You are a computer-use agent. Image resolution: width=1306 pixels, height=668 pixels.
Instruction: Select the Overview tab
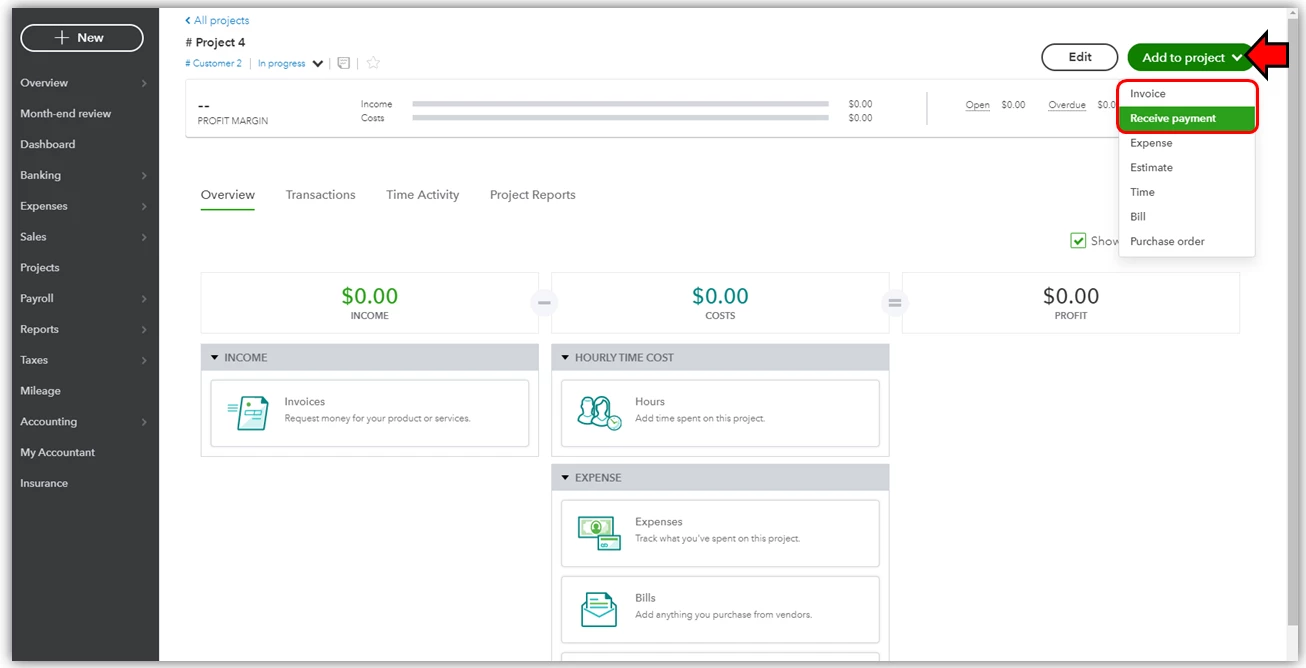[228, 195]
